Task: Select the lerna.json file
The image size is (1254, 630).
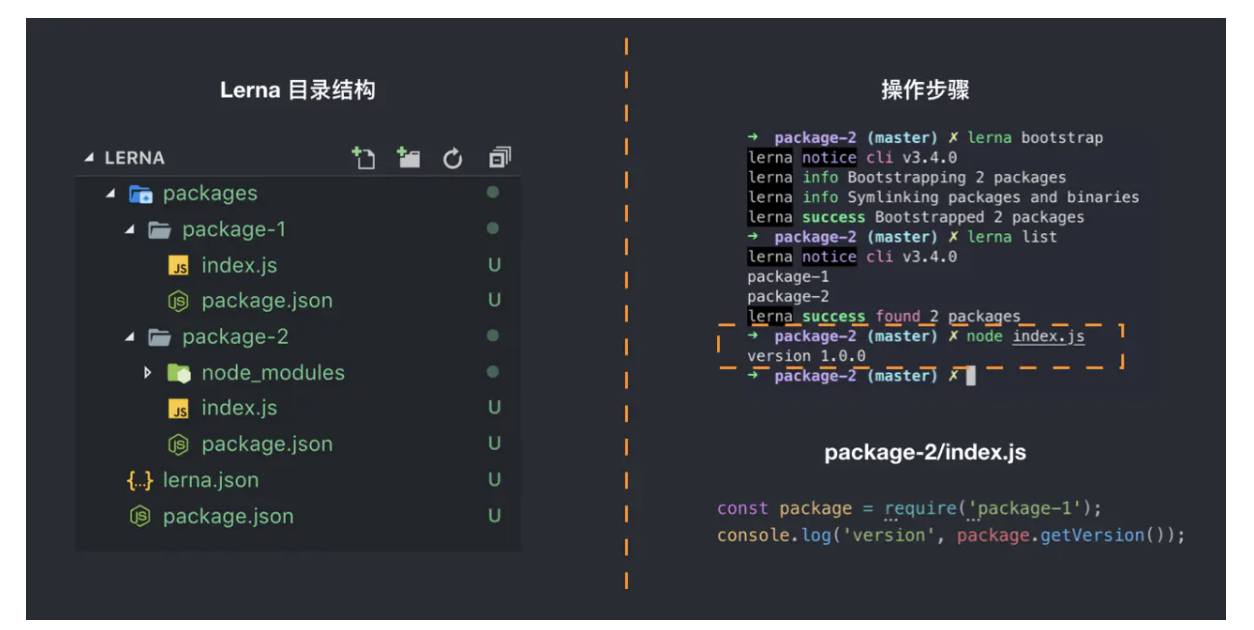Action: [210, 481]
